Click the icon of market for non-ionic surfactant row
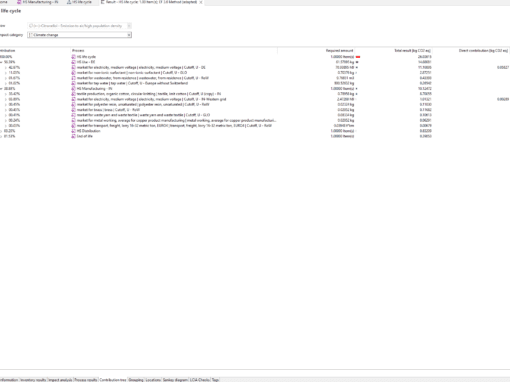This screenshot has height=382, width=510. (x=73, y=73)
